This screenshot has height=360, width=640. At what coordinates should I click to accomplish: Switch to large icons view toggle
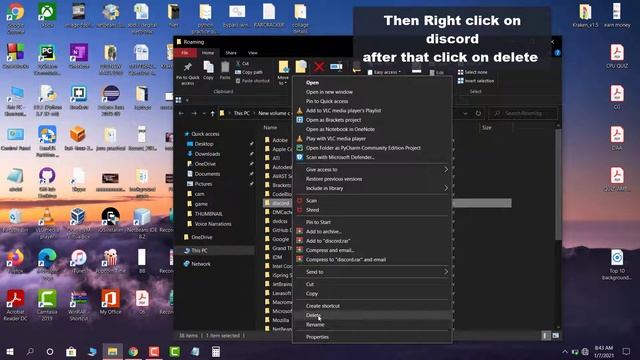pos(556,336)
